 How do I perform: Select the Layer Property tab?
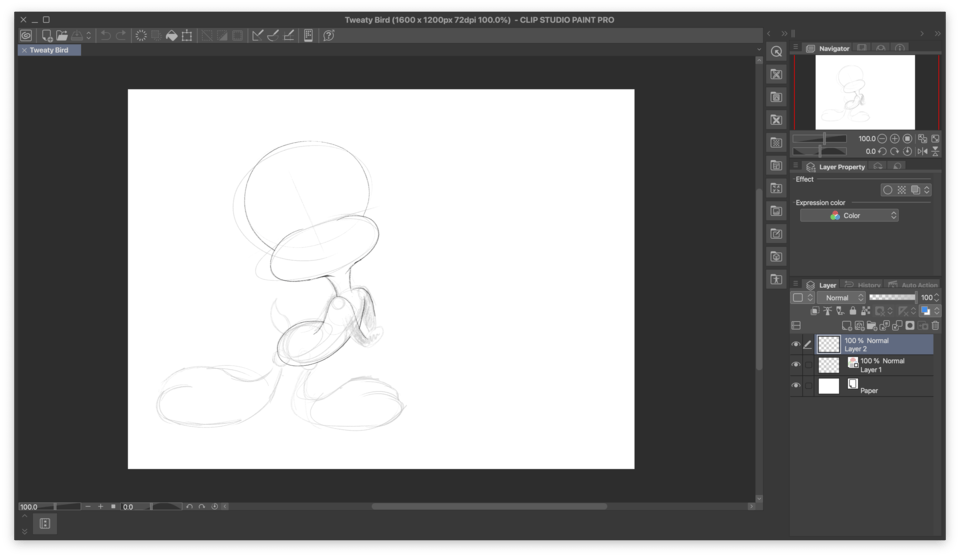(x=836, y=166)
